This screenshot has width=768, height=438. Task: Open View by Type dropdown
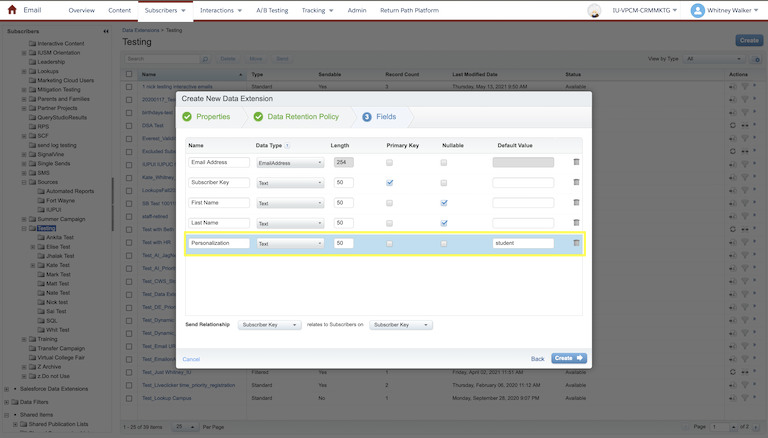tap(715, 59)
